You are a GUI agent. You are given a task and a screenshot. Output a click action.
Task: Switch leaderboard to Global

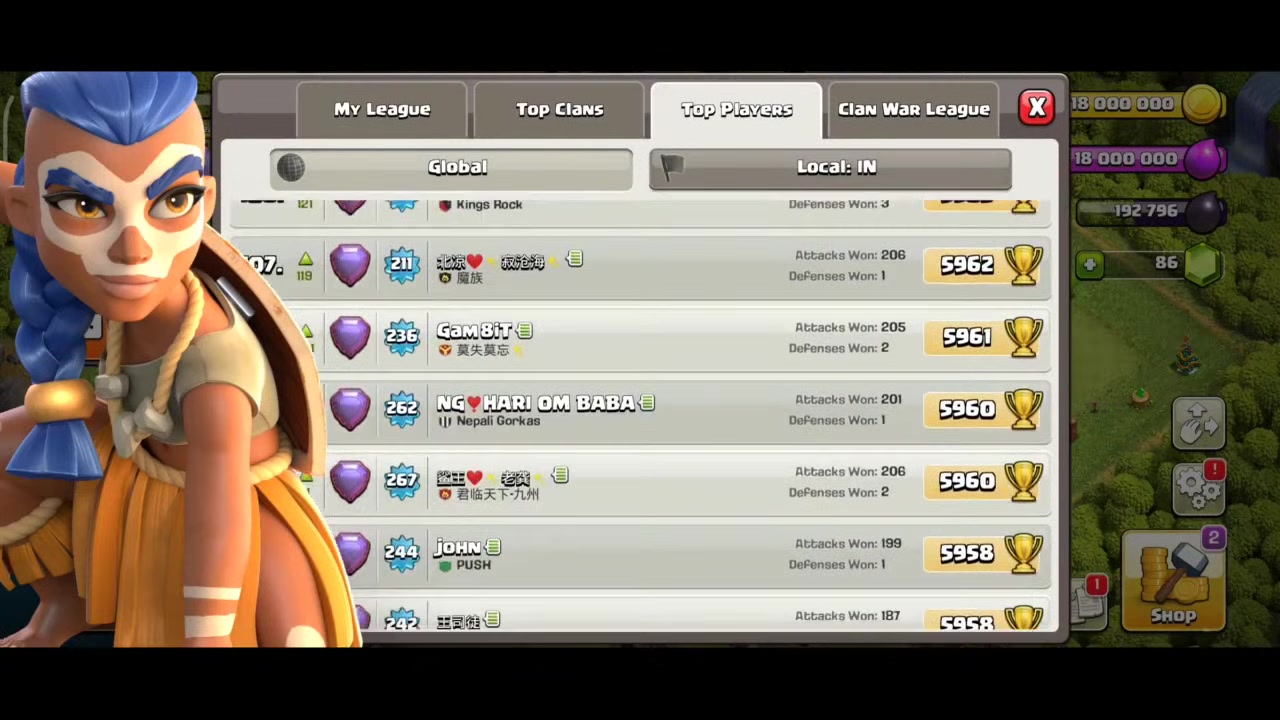(x=451, y=168)
